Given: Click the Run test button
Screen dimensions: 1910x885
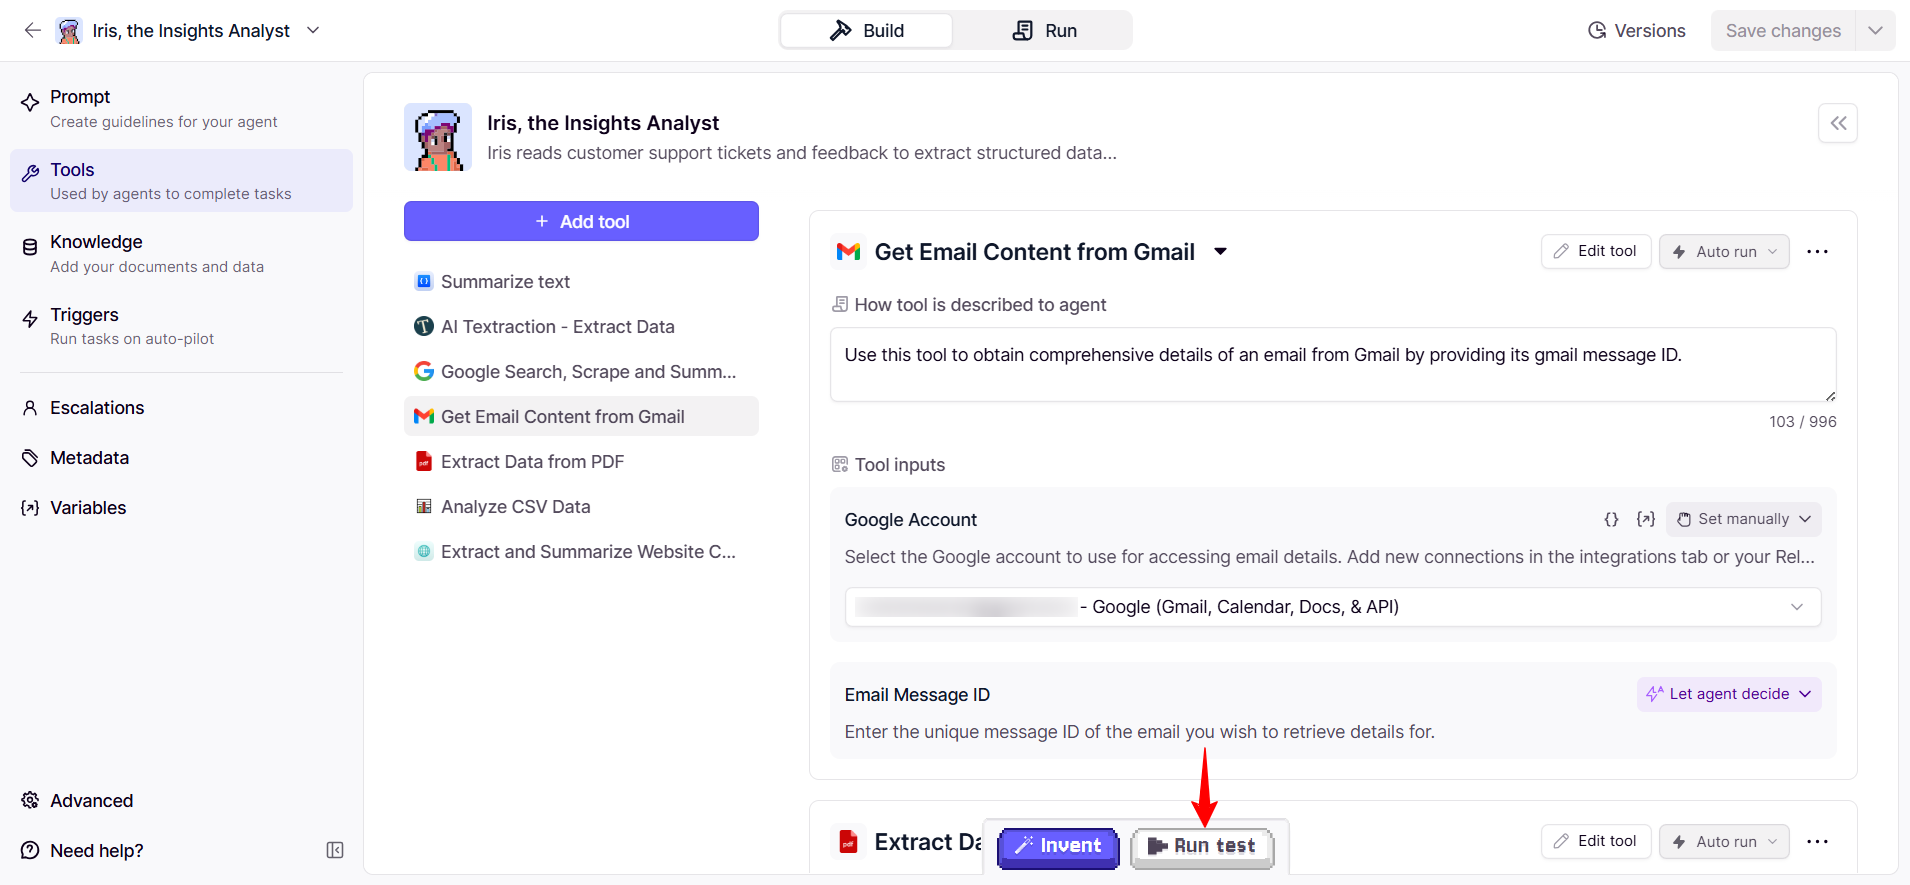Looking at the screenshot, I should click(x=1202, y=846).
